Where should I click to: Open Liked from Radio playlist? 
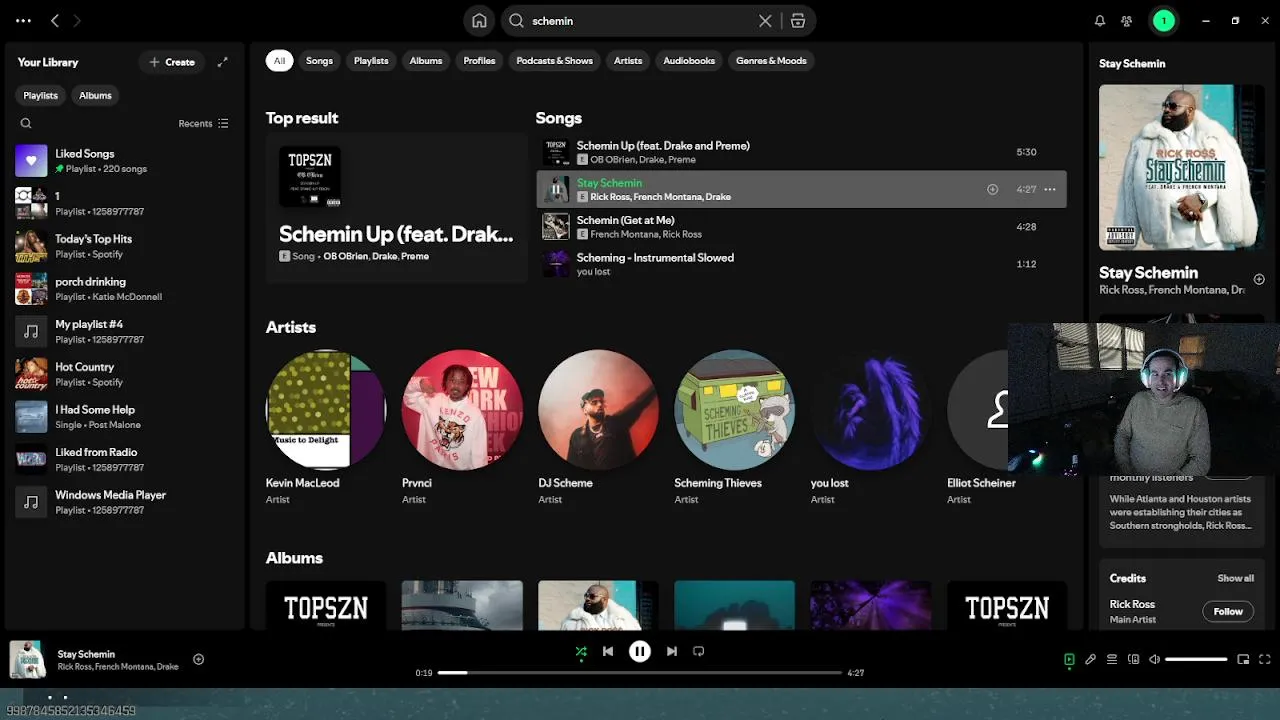124,459
